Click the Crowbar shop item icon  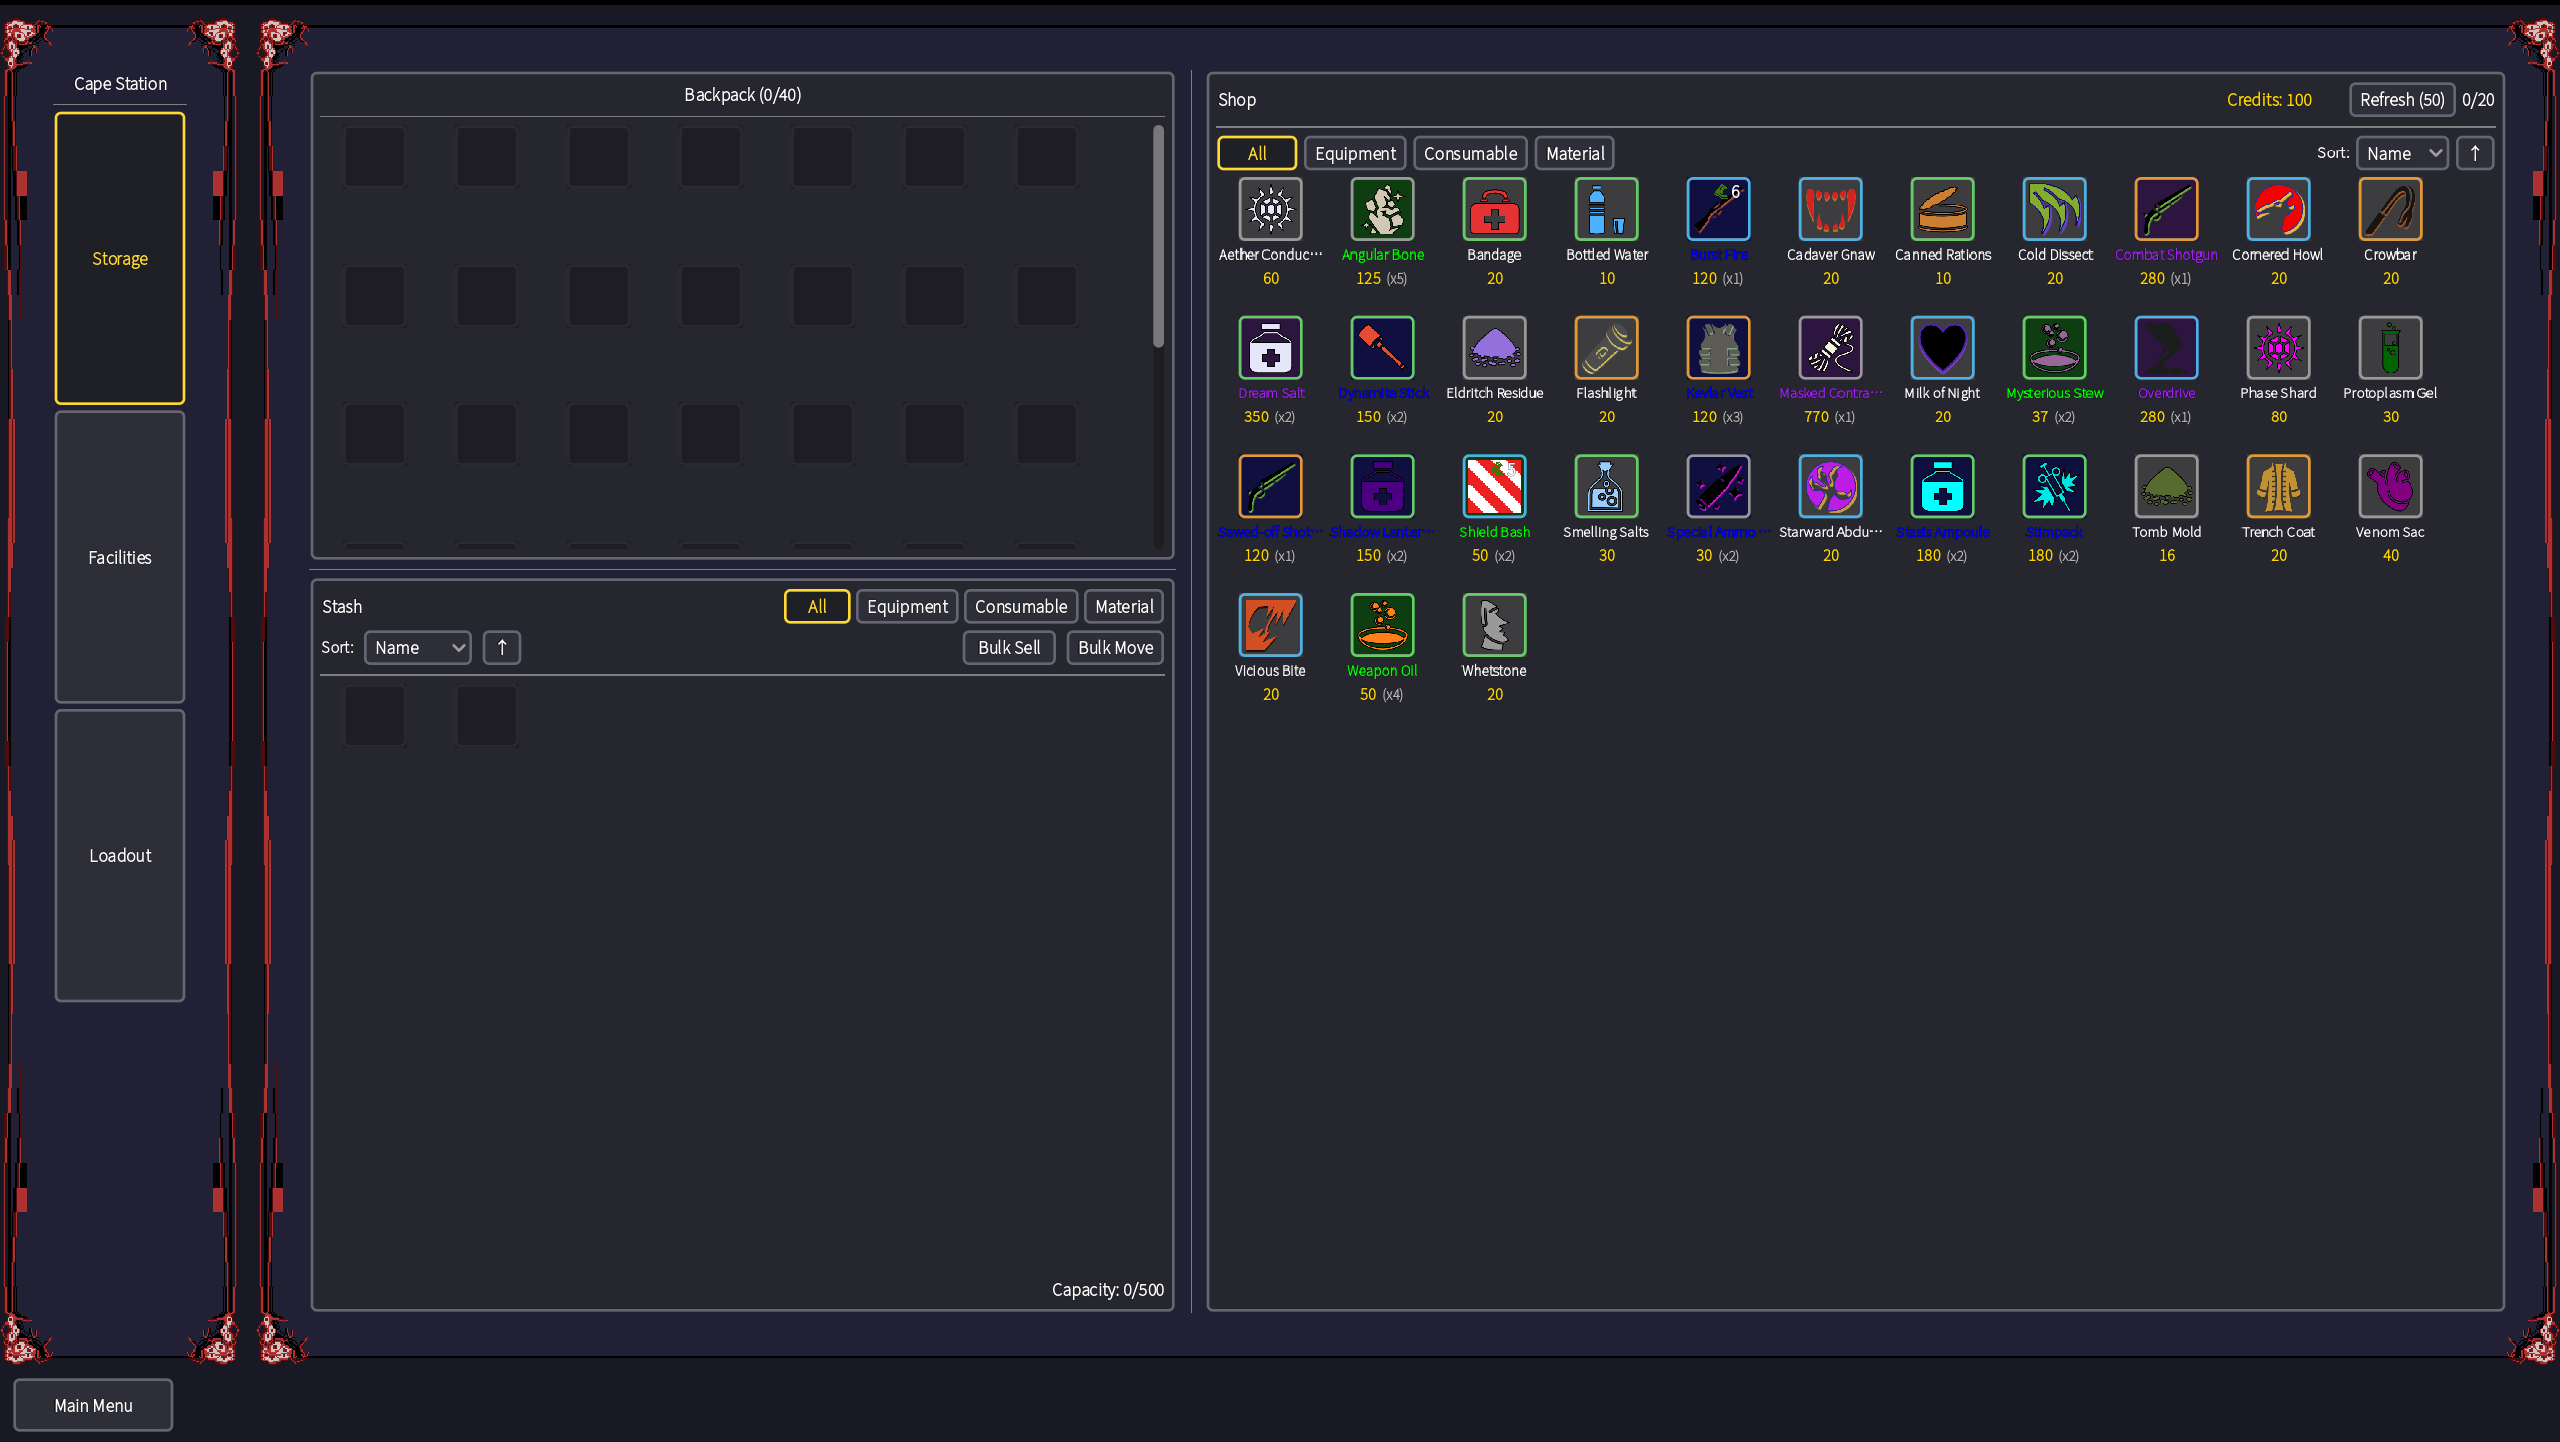2390,210
